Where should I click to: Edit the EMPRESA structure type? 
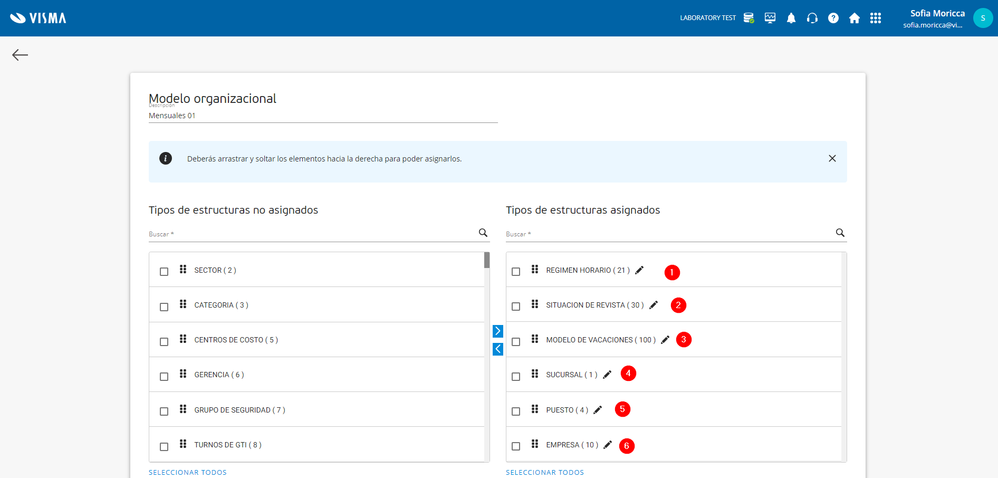pos(608,445)
